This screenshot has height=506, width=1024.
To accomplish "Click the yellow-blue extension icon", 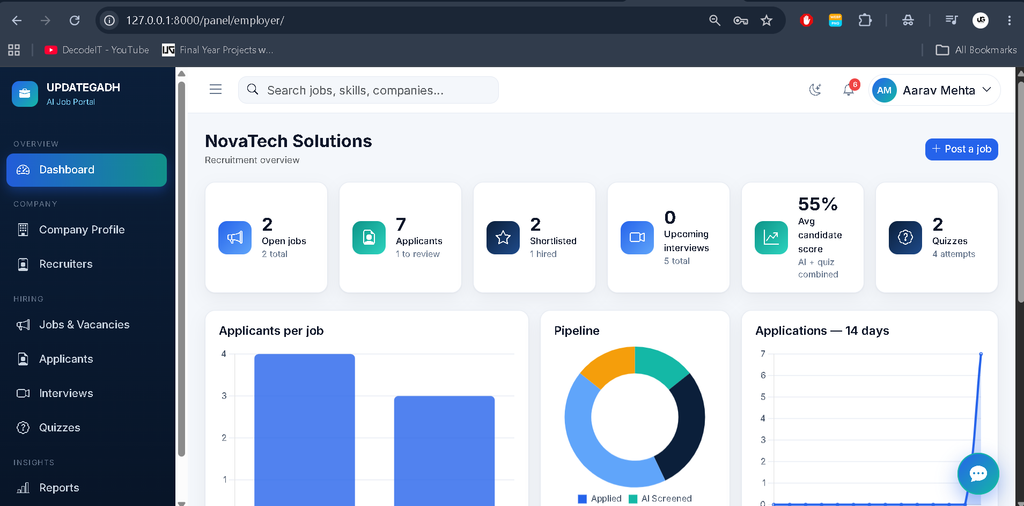I will coord(835,20).
